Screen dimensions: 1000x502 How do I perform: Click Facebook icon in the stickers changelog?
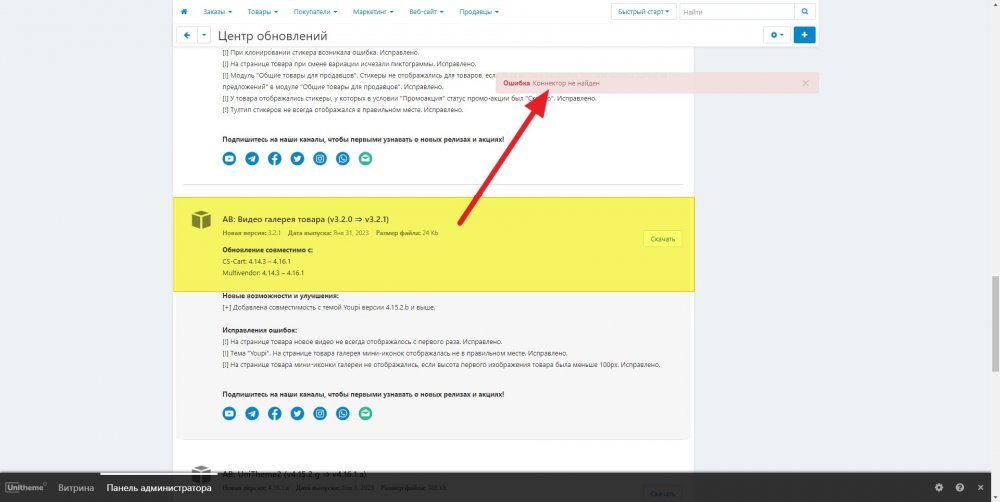(x=274, y=158)
